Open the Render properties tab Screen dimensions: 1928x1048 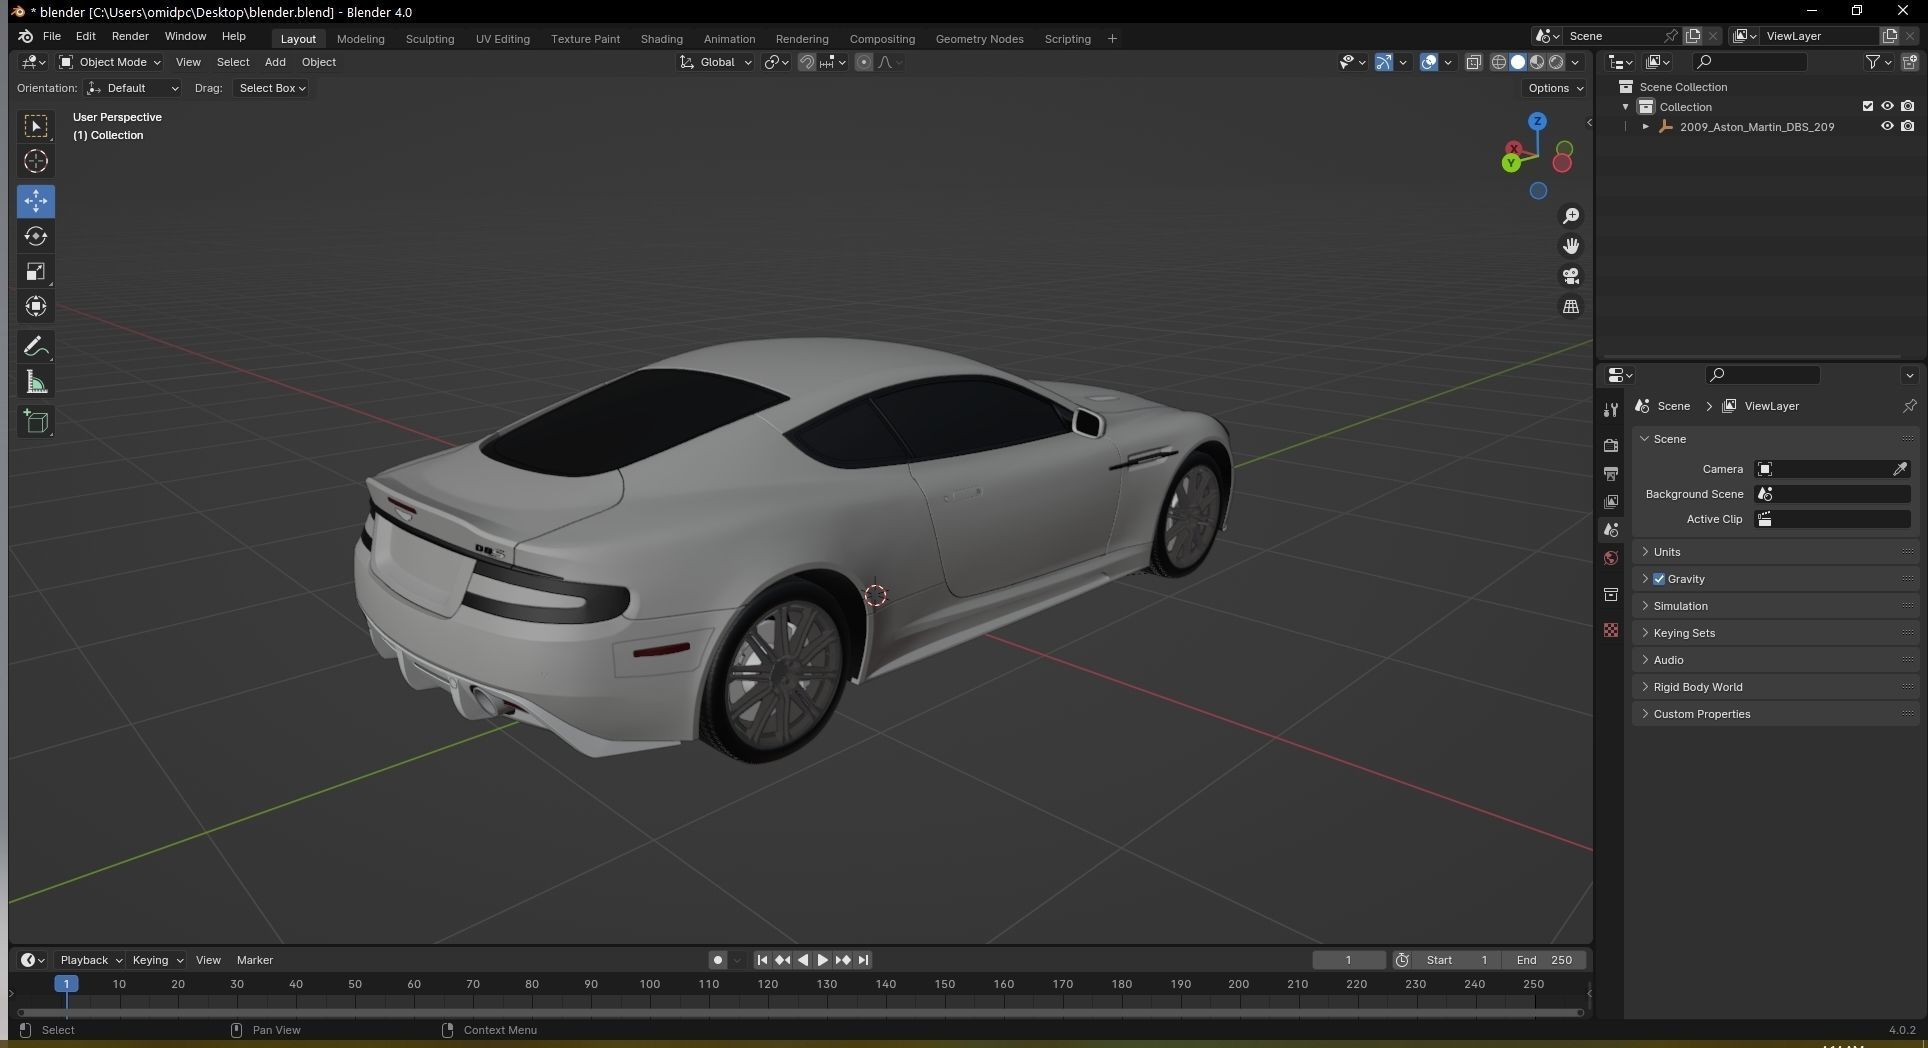[1611, 445]
